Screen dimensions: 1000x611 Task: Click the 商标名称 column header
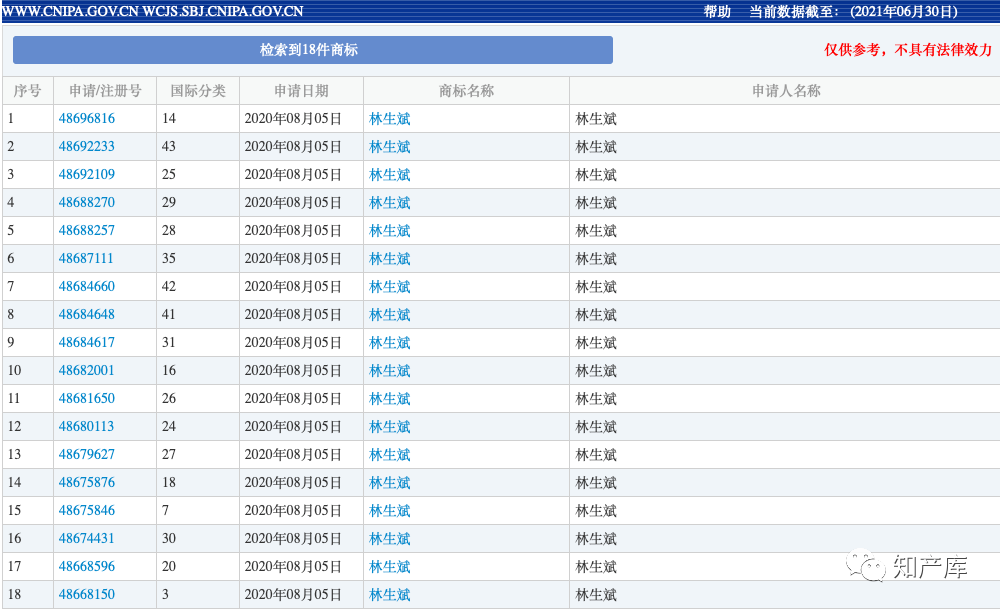coord(466,91)
